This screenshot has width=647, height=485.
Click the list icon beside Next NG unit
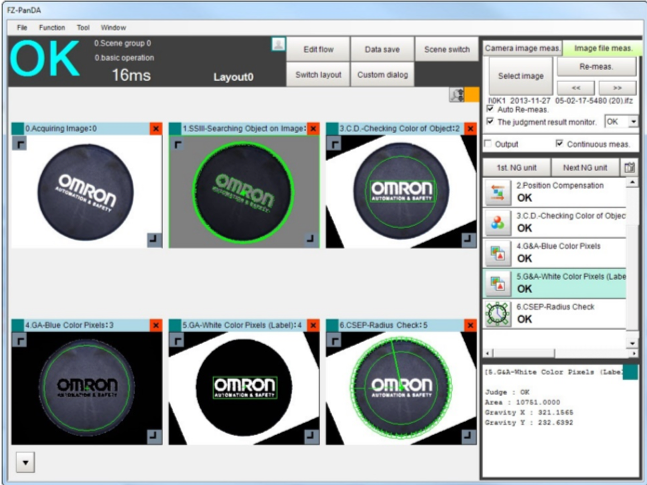pyautogui.click(x=629, y=167)
